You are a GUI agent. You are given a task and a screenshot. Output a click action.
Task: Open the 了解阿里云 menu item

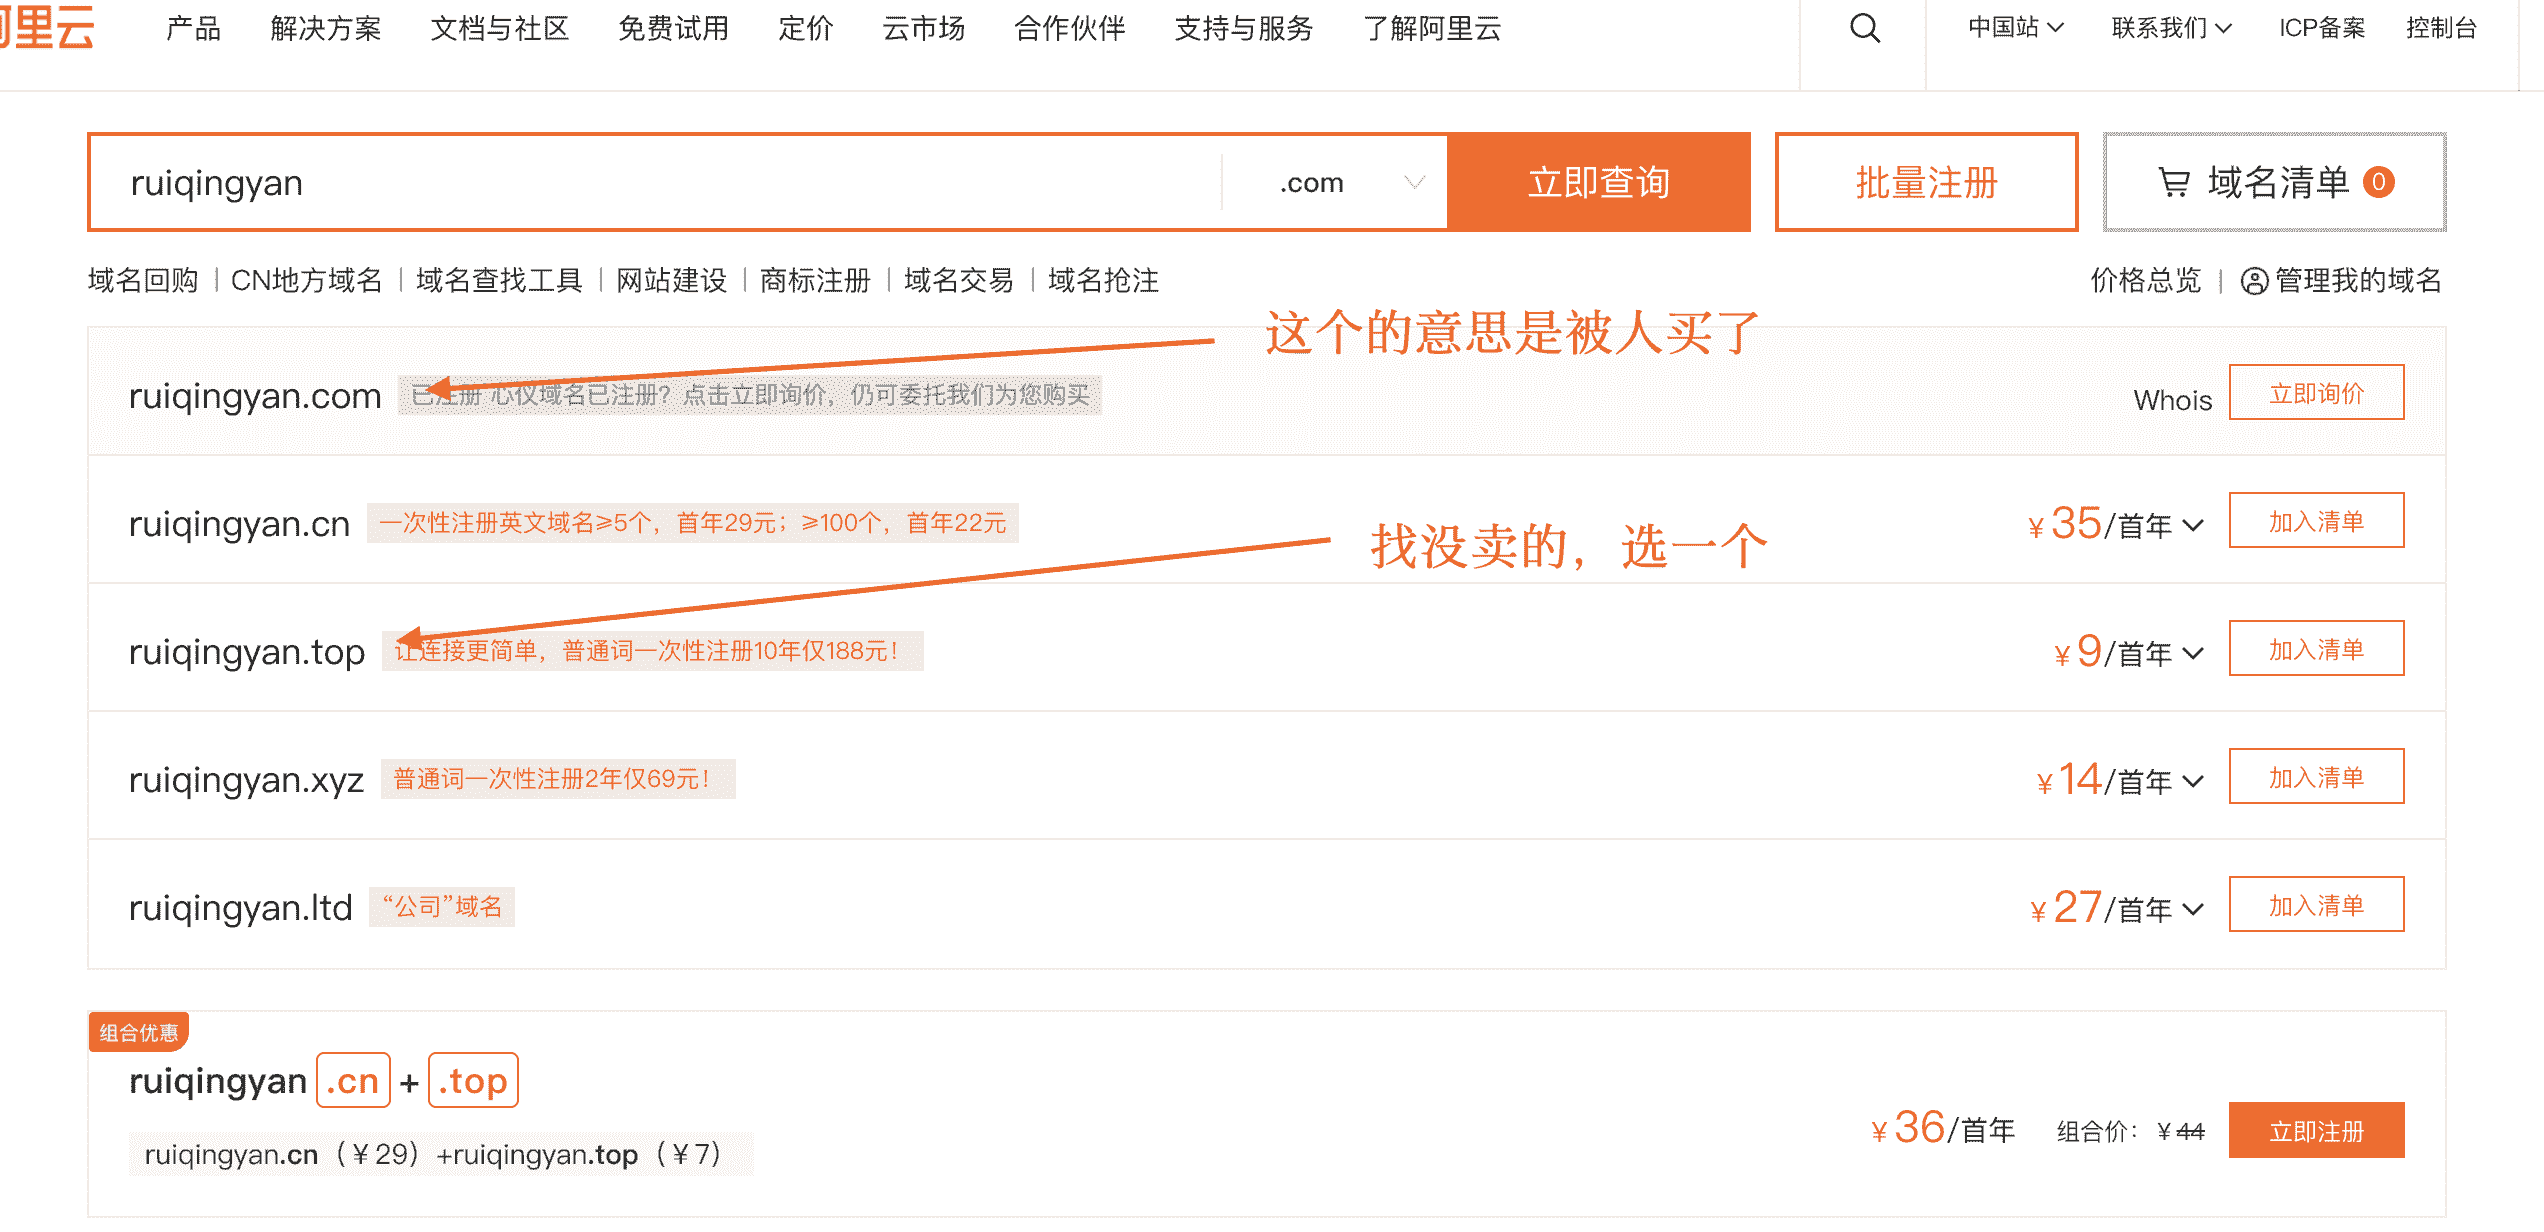pyautogui.click(x=1432, y=28)
